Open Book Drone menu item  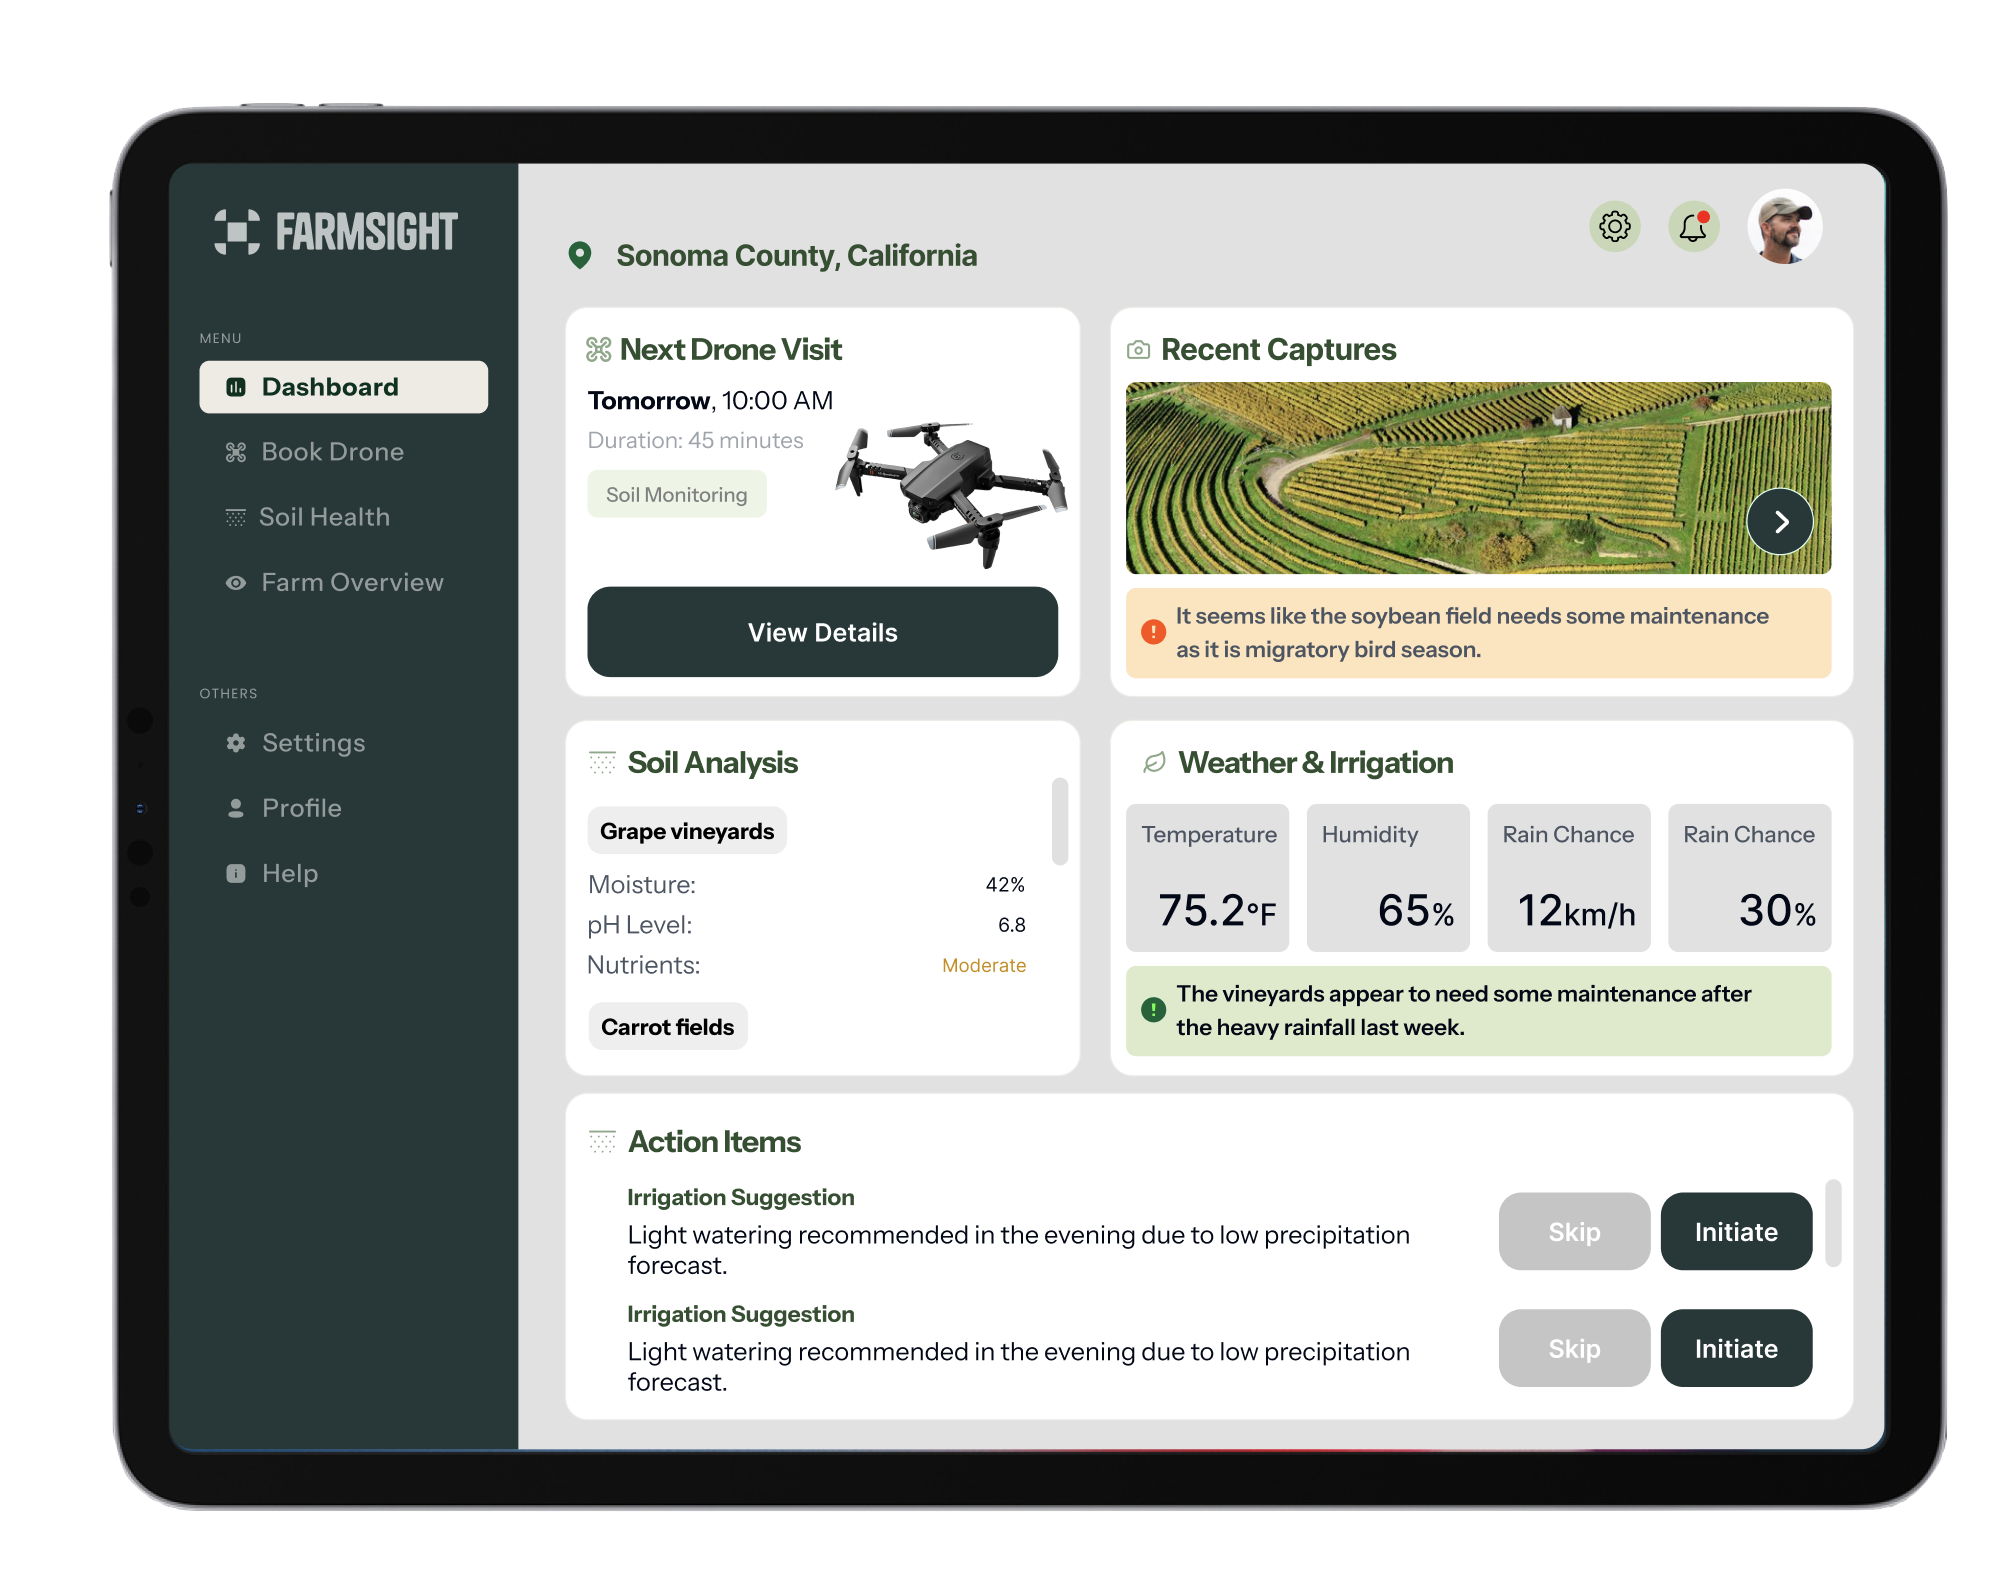pos(332,452)
